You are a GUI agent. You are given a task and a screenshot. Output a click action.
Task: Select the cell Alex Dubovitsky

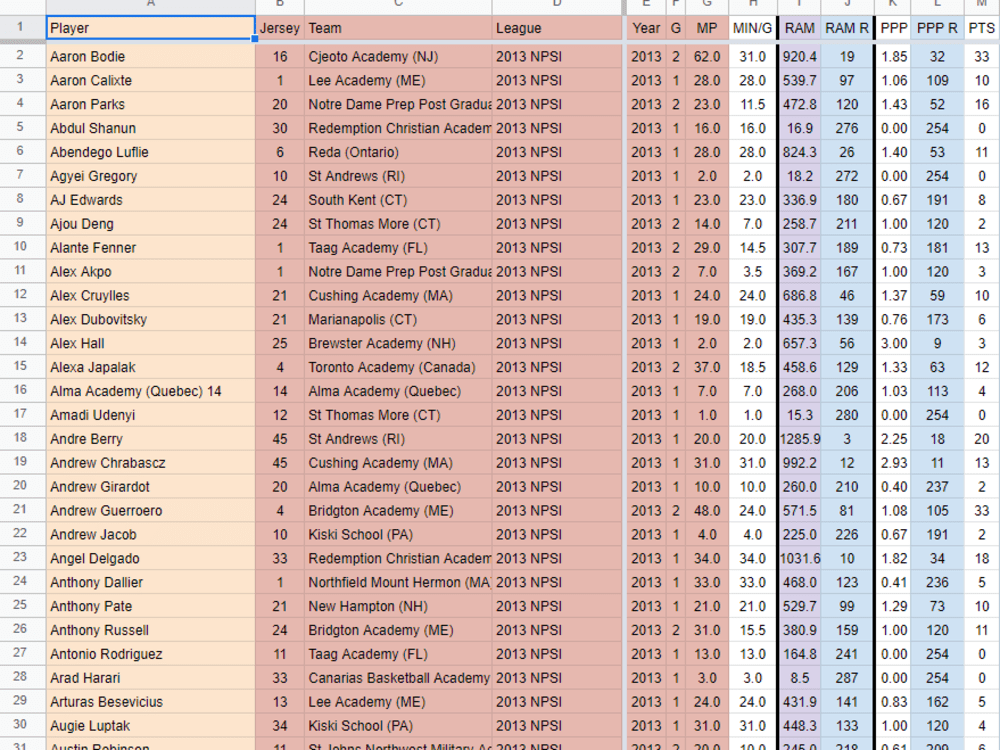coord(151,320)
